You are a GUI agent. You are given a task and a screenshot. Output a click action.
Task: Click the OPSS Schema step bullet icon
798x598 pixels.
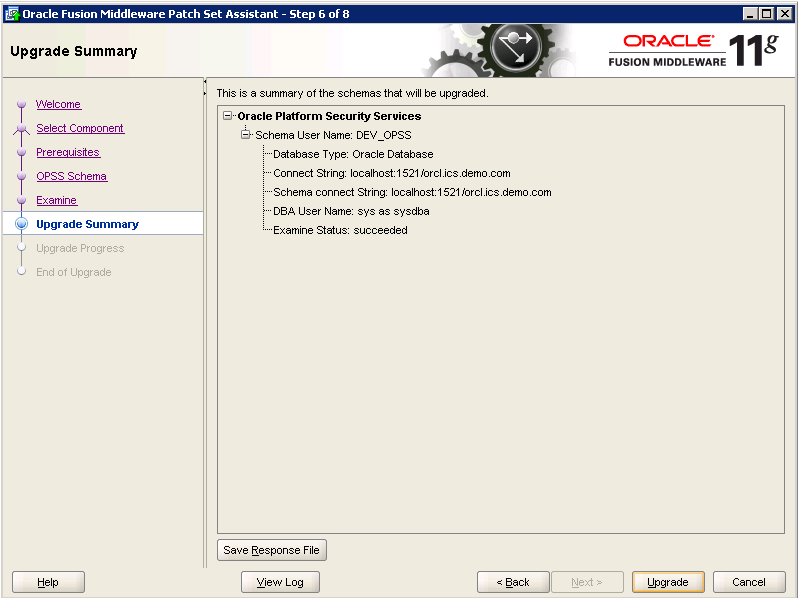[21, 176]
